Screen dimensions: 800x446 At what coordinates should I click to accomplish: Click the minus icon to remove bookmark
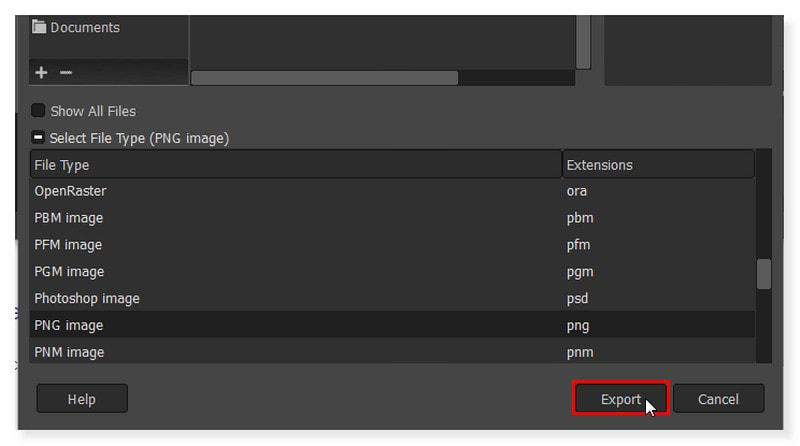(66, 72)
